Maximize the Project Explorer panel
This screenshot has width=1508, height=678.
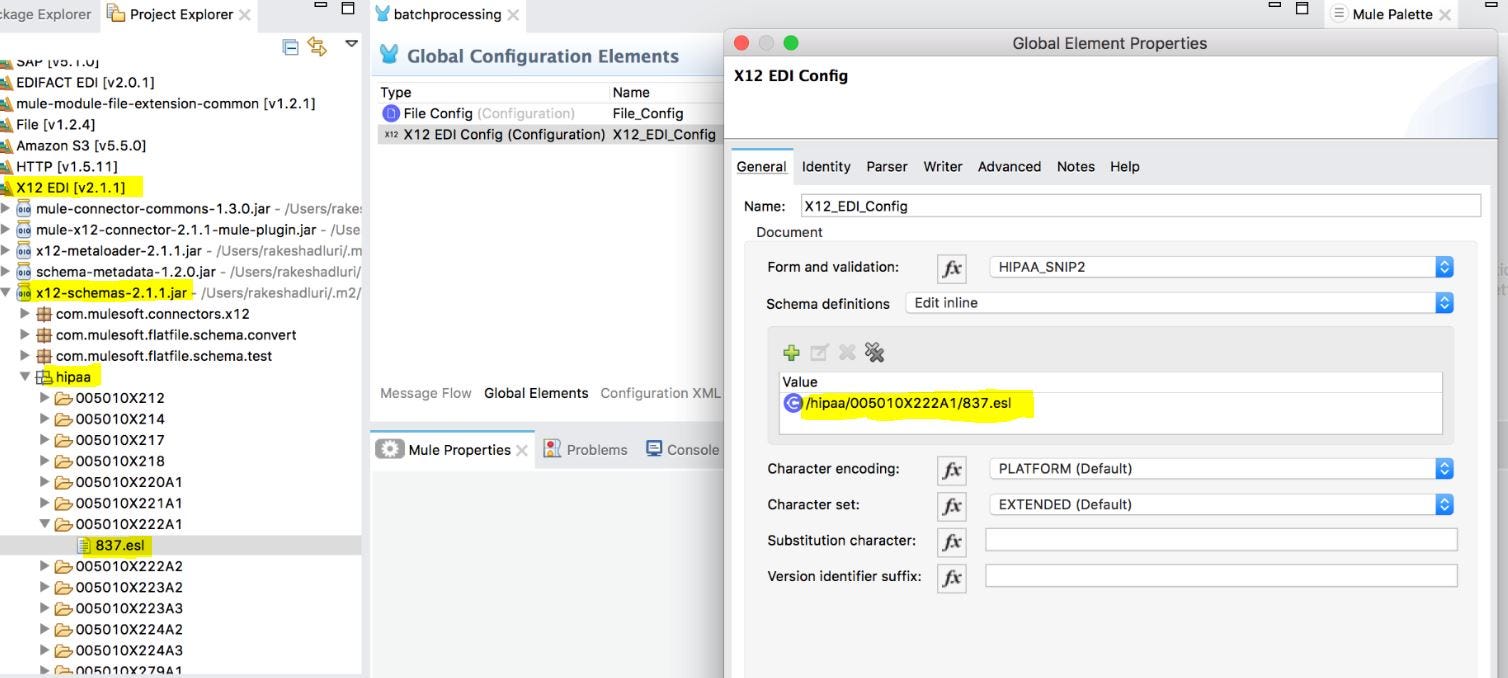coord(347,9)
